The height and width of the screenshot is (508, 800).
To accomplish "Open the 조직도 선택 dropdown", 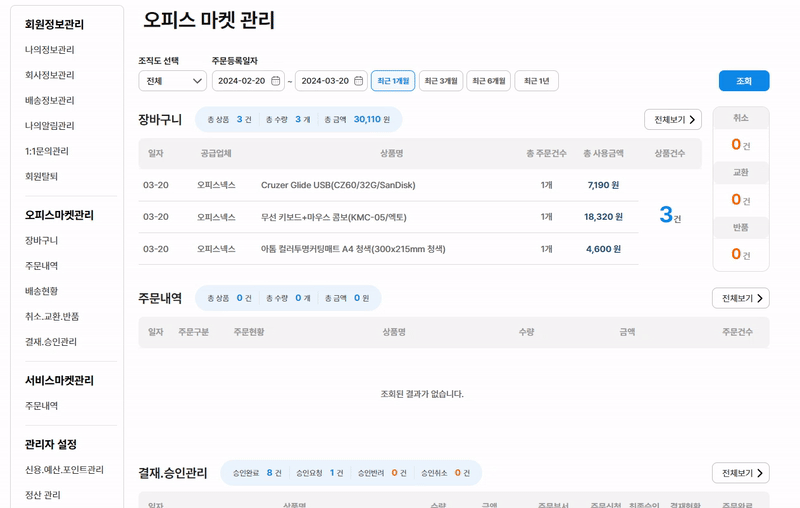I will point(172,81).
